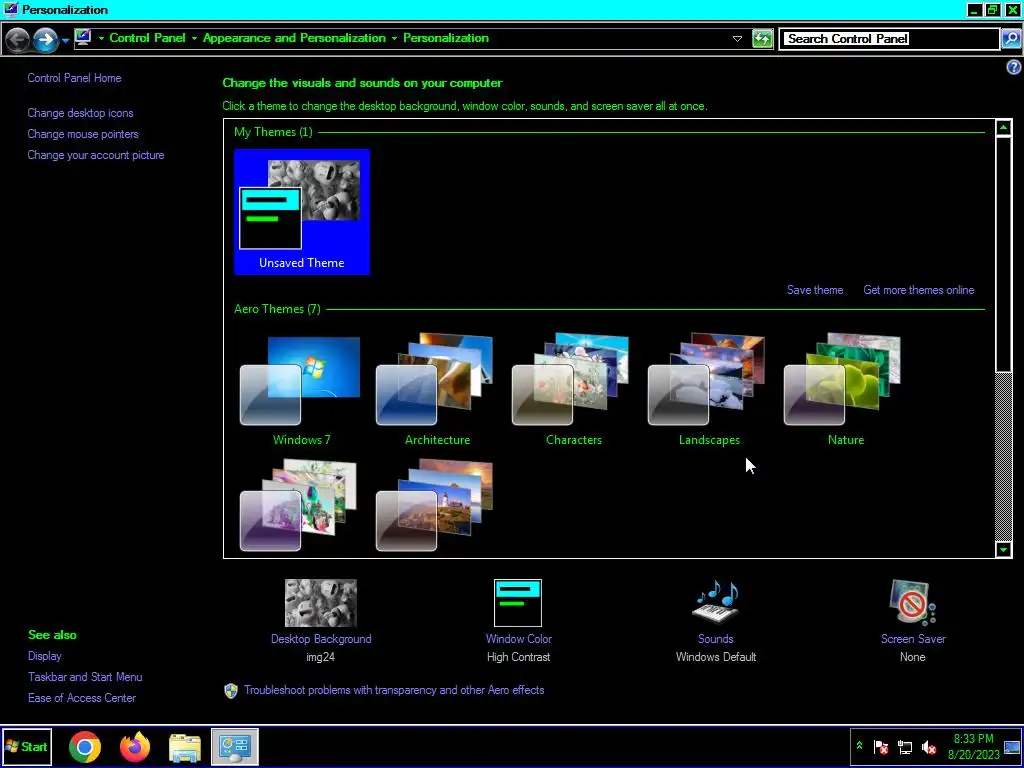1024x768 pixels.
Task: Open Window Color settings icon
Action: click(x=518, y=603)
